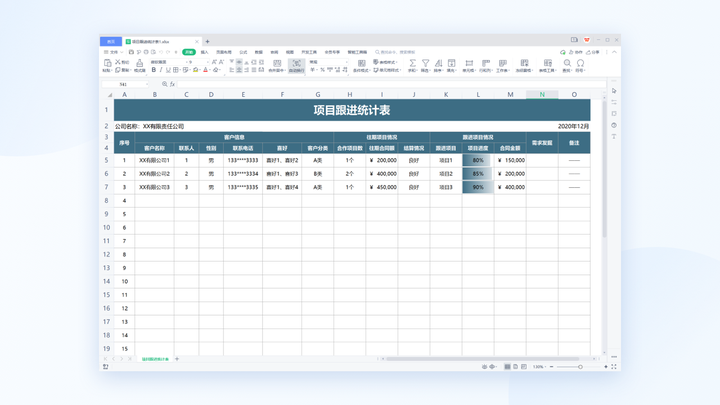Click the Select All corner of the grid
This screenshot has height=405, width=720.
click(110, 95)
